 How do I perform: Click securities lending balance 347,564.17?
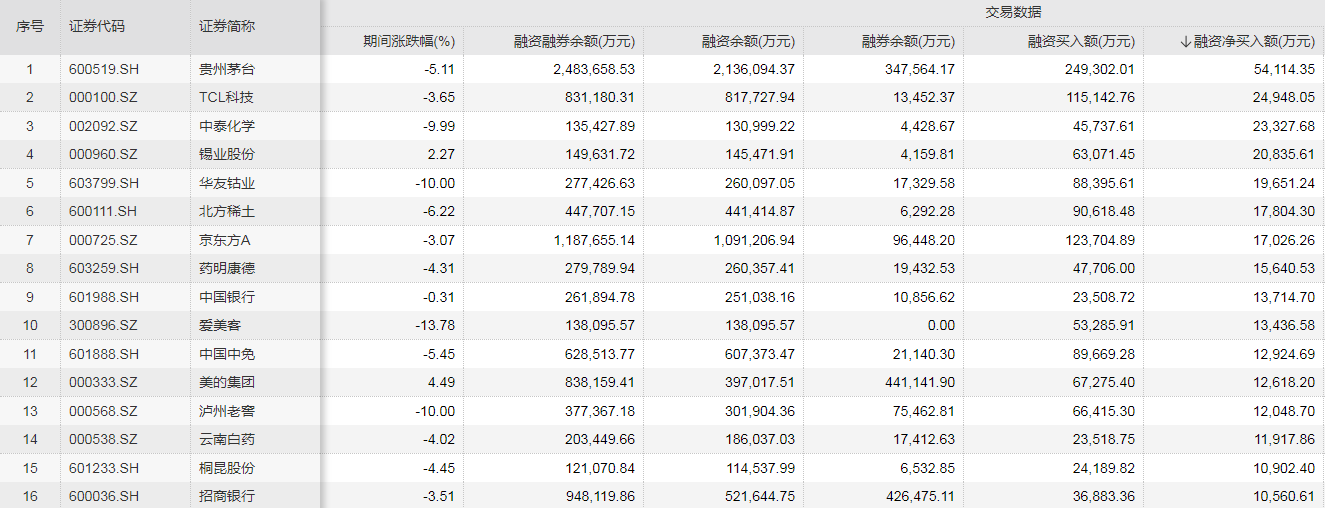pyautogui.click(x=920, y=69)
